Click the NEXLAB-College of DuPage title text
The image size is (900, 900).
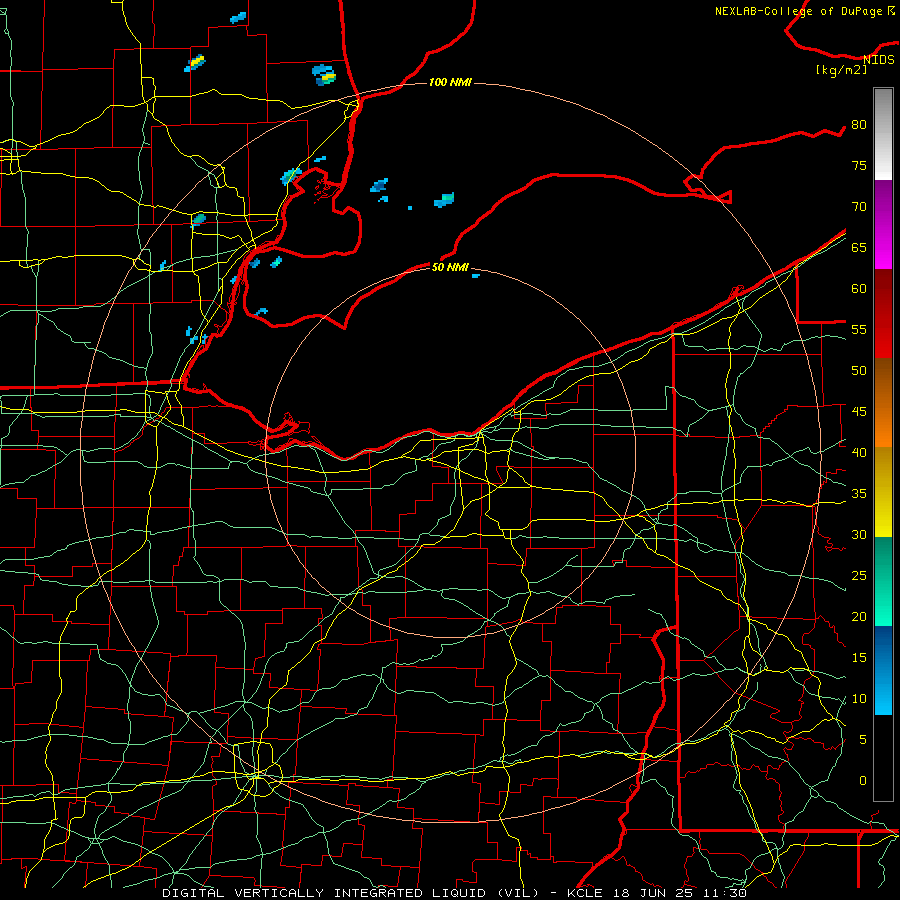799,11
